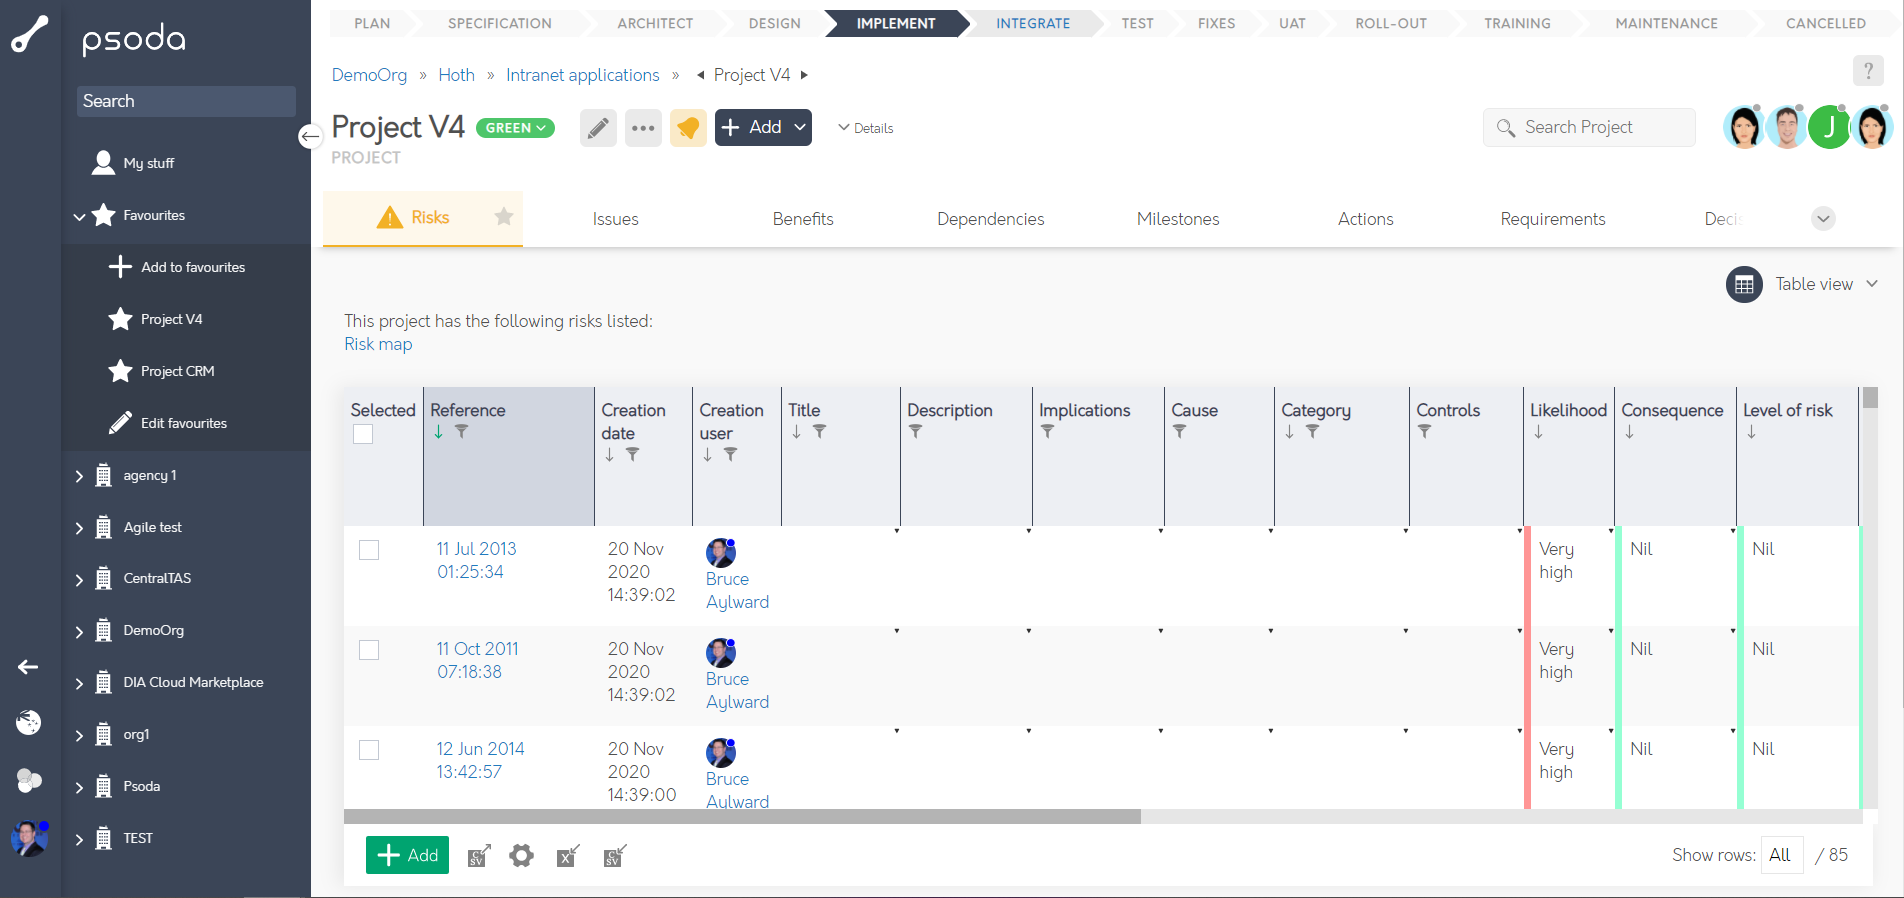The height and width of the screenshot is (898, 1904).
Task: Expand the DemoOrg tree item in sidebar
Action: tap(79, 631)
